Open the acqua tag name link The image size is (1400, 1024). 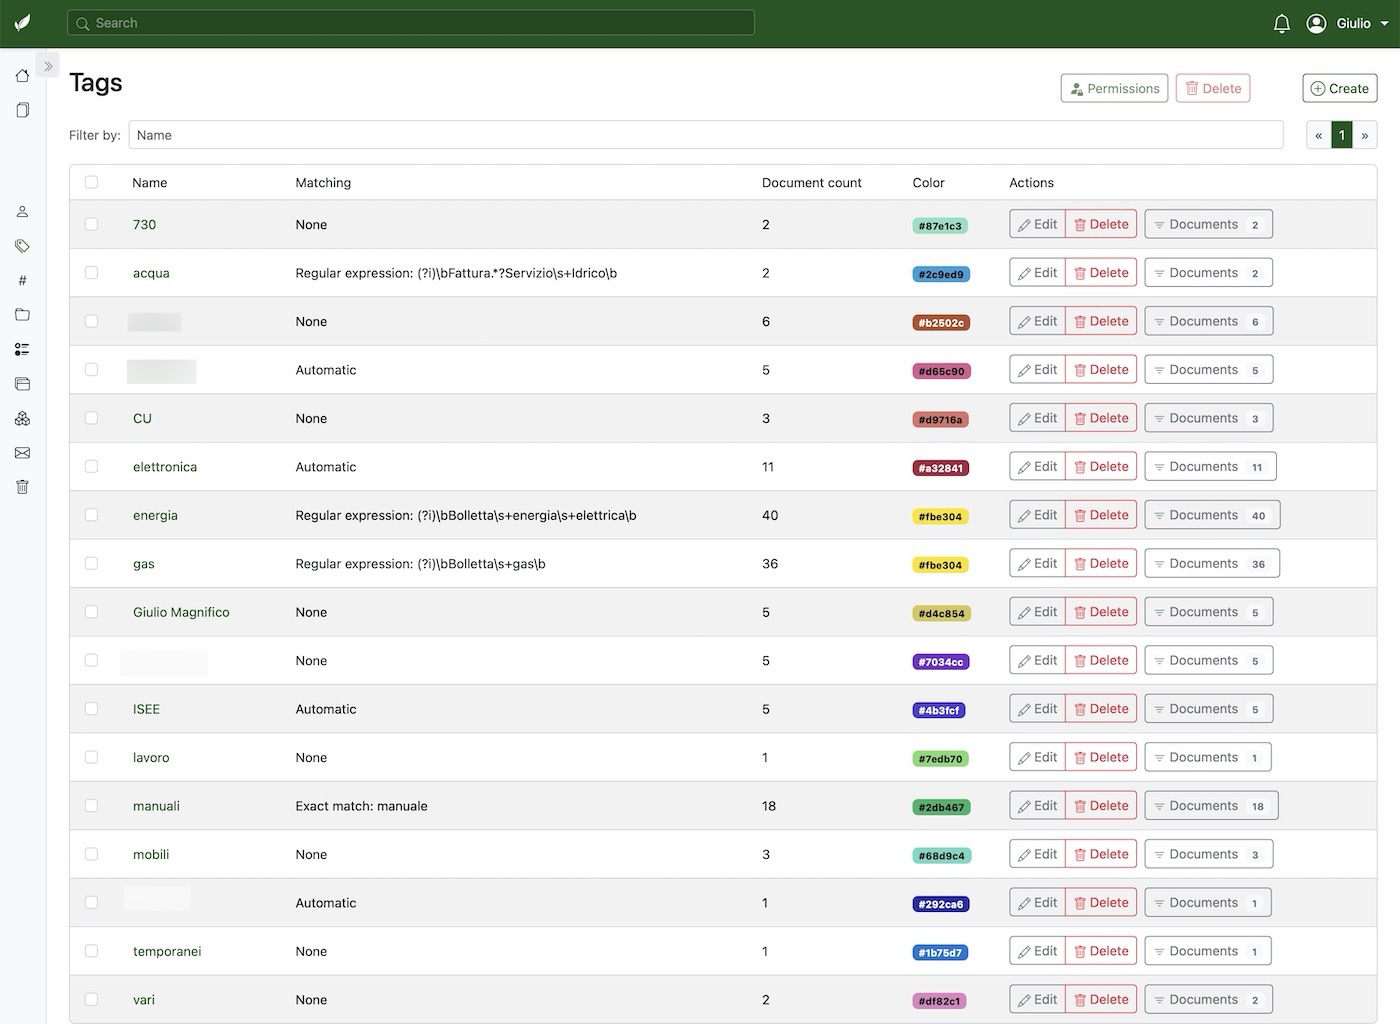tap(151, 273)
